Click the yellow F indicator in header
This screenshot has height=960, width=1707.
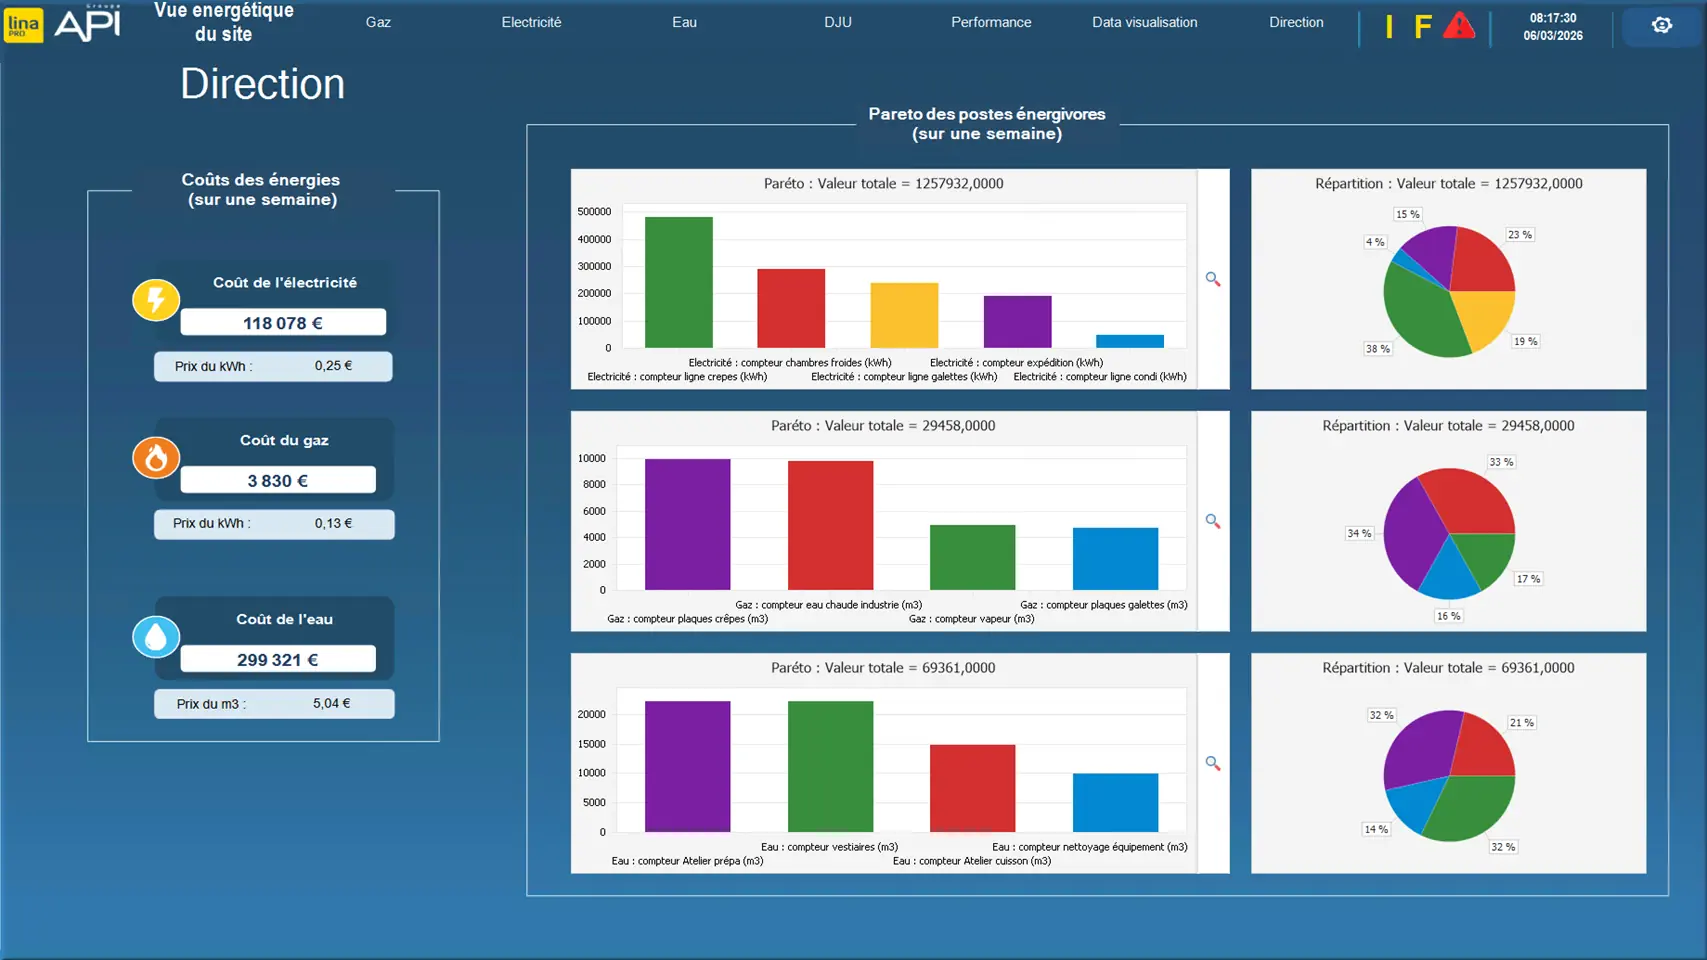coord(1422,26)
